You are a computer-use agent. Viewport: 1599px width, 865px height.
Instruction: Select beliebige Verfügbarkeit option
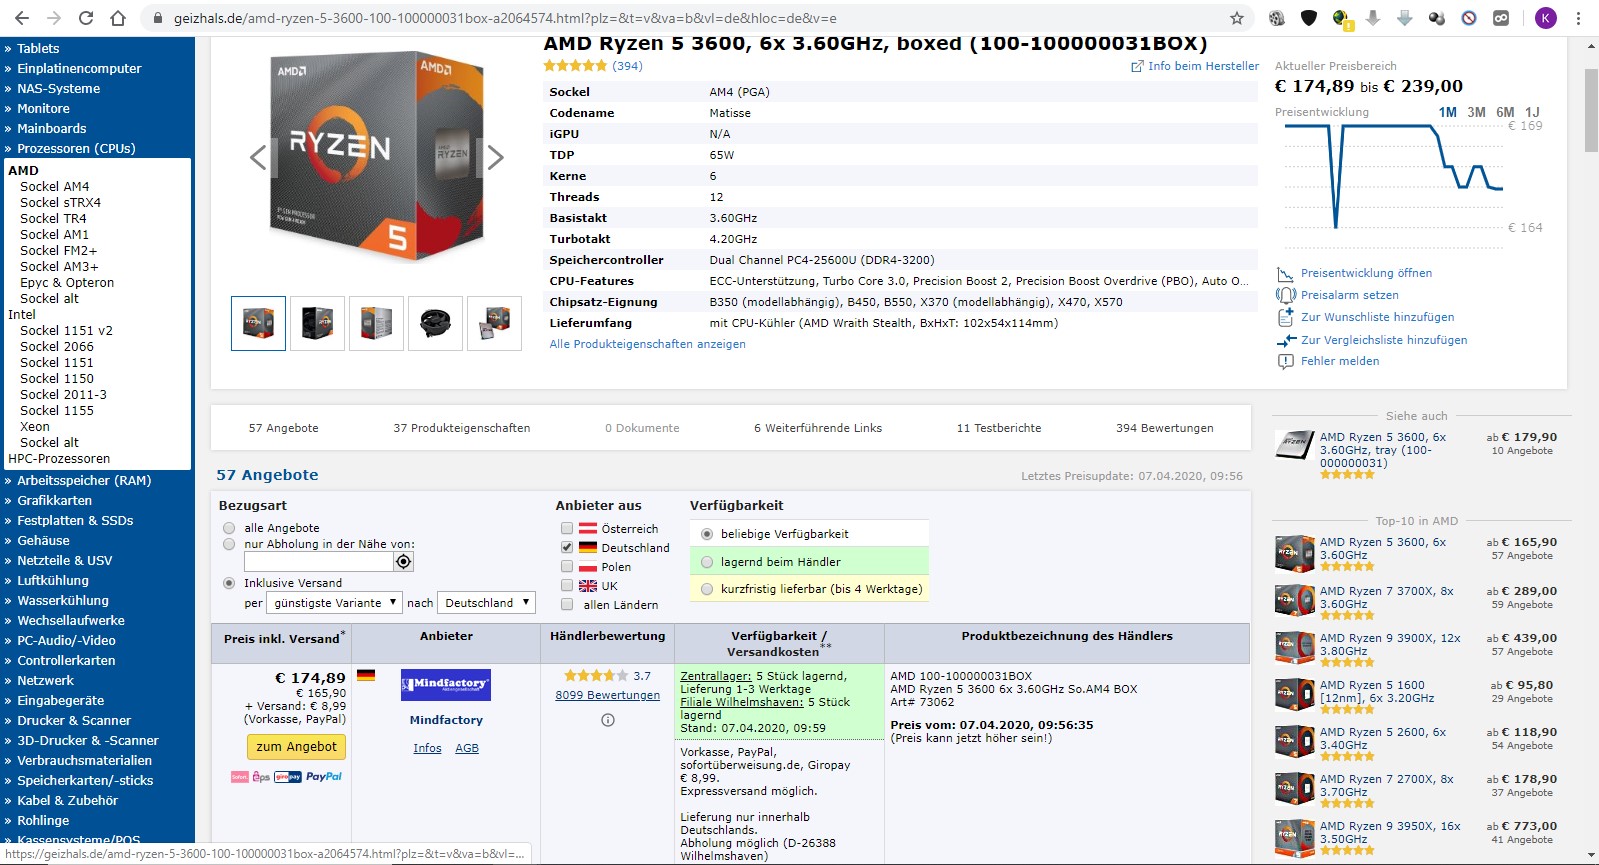[707, 534]
